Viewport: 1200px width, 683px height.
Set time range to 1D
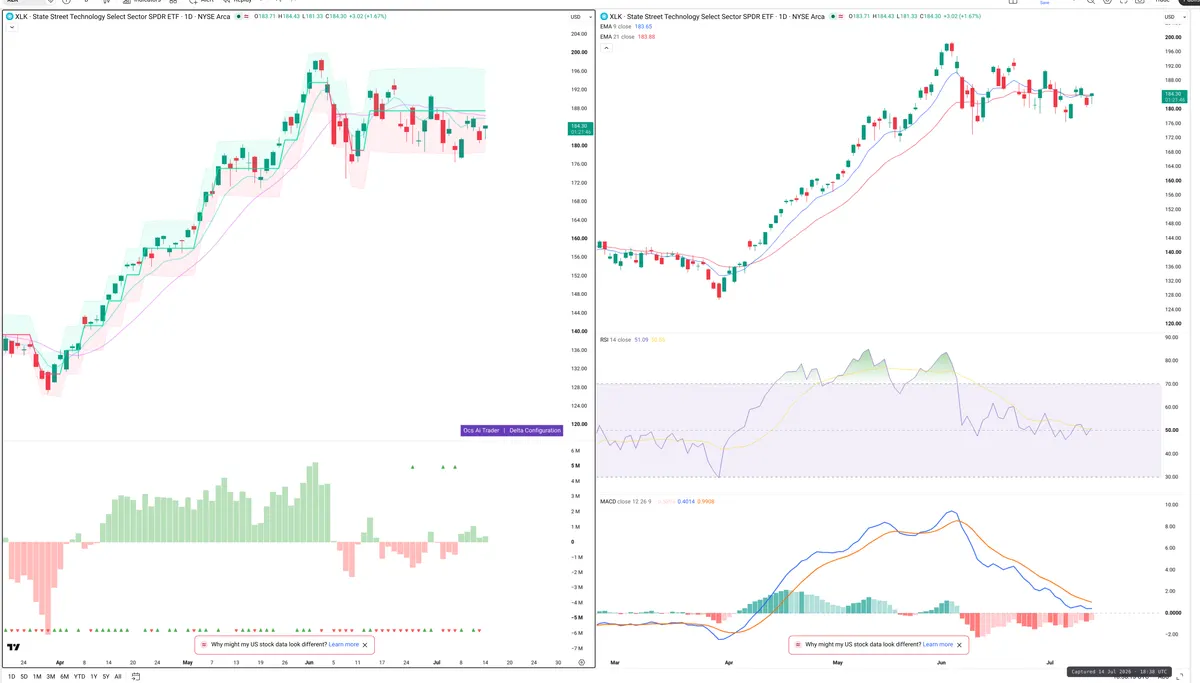point(11,676)
